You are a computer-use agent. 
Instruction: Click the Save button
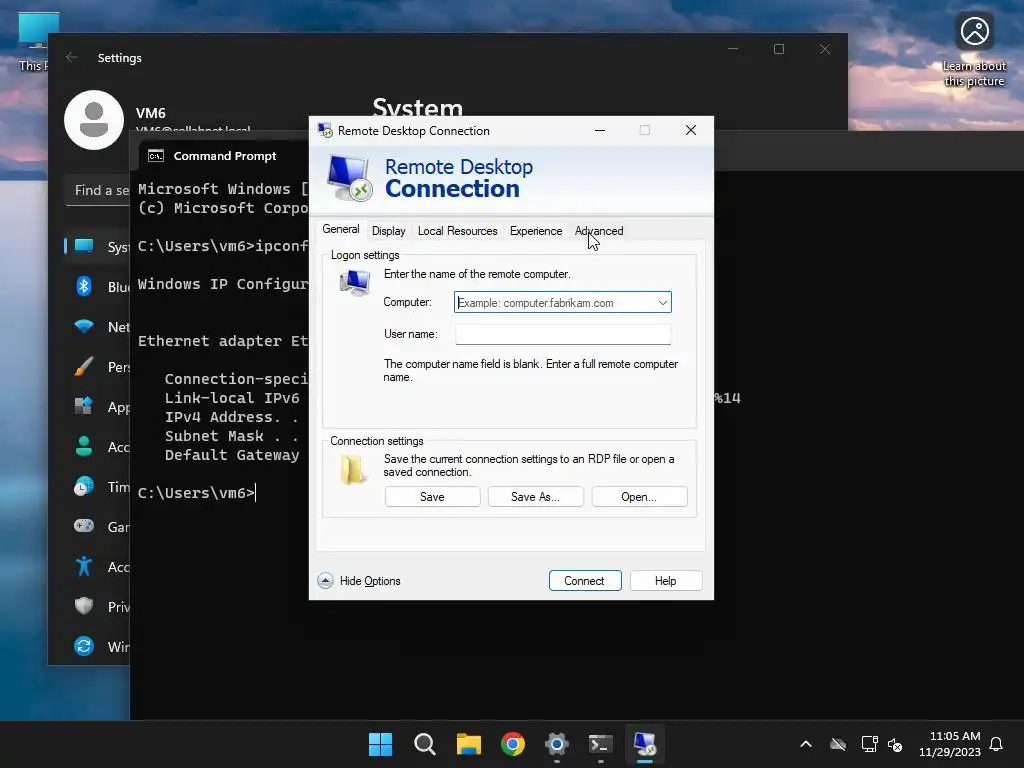point(432,496)
